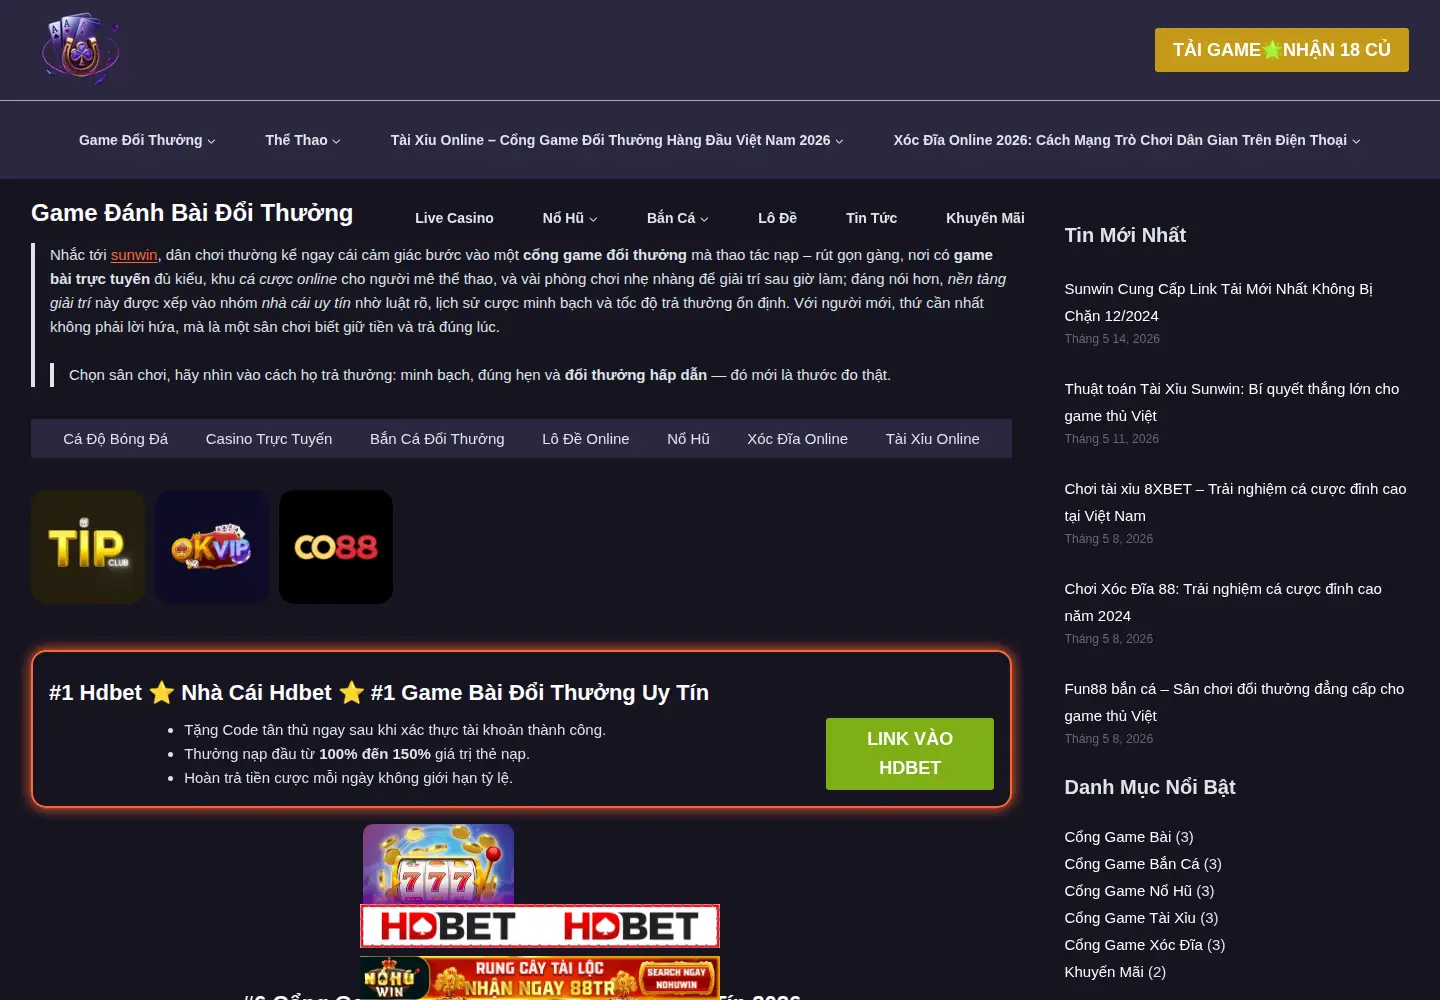Click the Link Vào HDBET green button
The height and width of the screenshot is (1000, 1440).
pos(910,754)
